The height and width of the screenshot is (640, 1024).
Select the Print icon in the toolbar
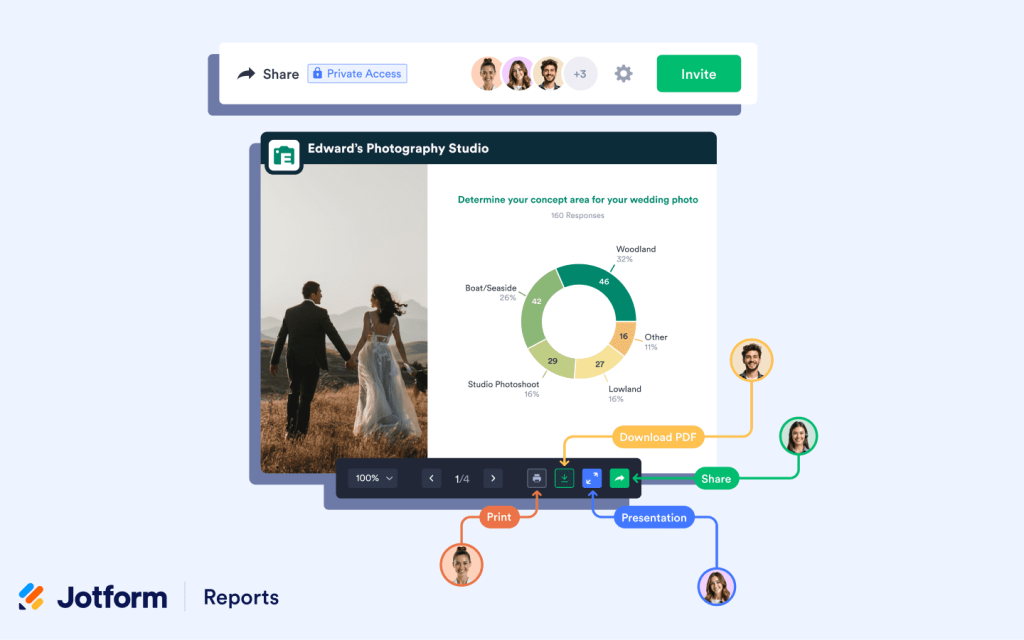(x=537, y=478)
